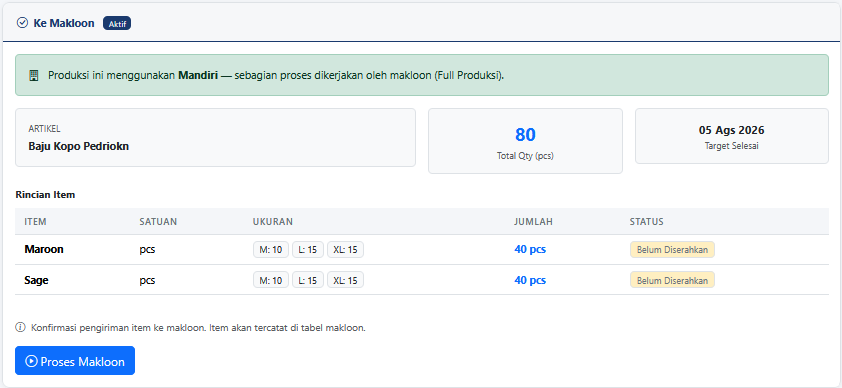Click the Total Qty (pcs) label

pyautogui.click(x=525, y=156)
